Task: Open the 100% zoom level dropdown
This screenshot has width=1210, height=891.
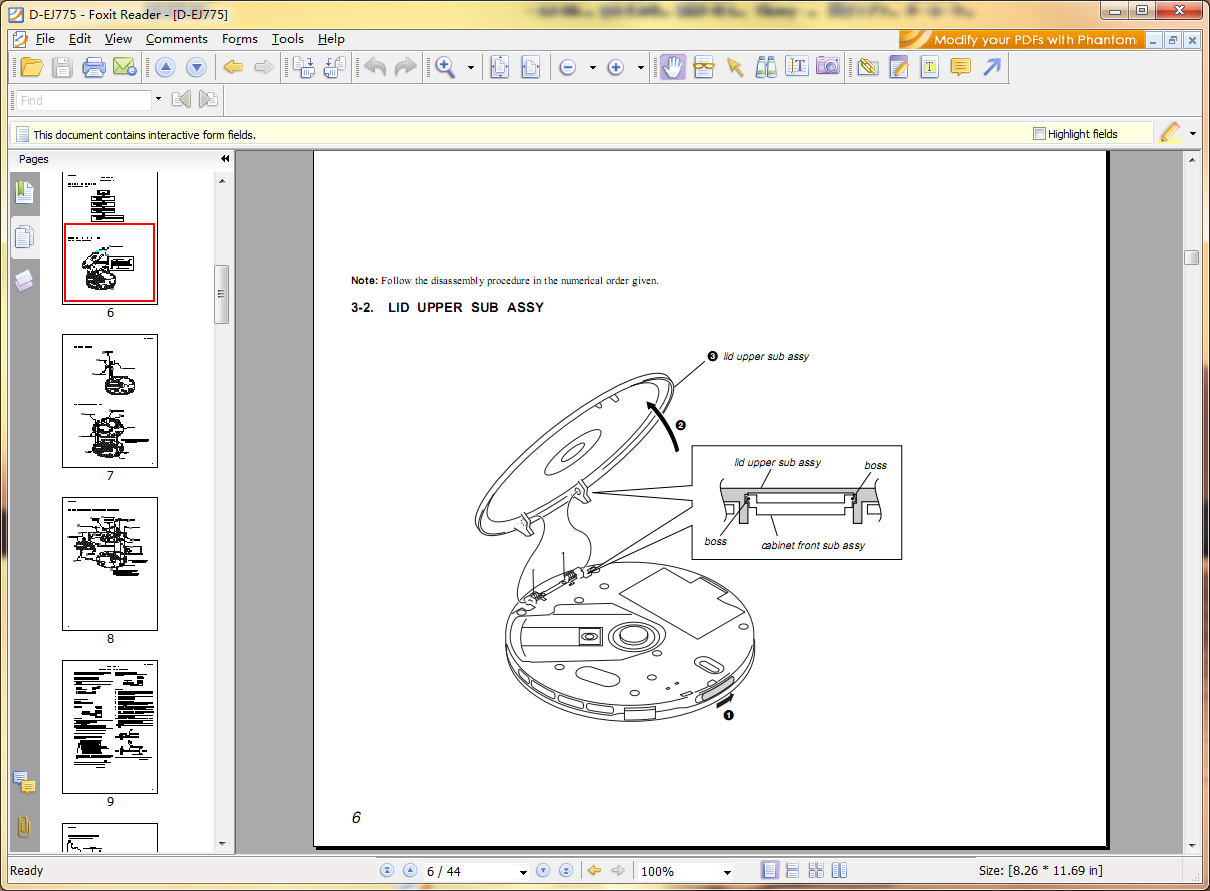Action: (x=727, y=872)
